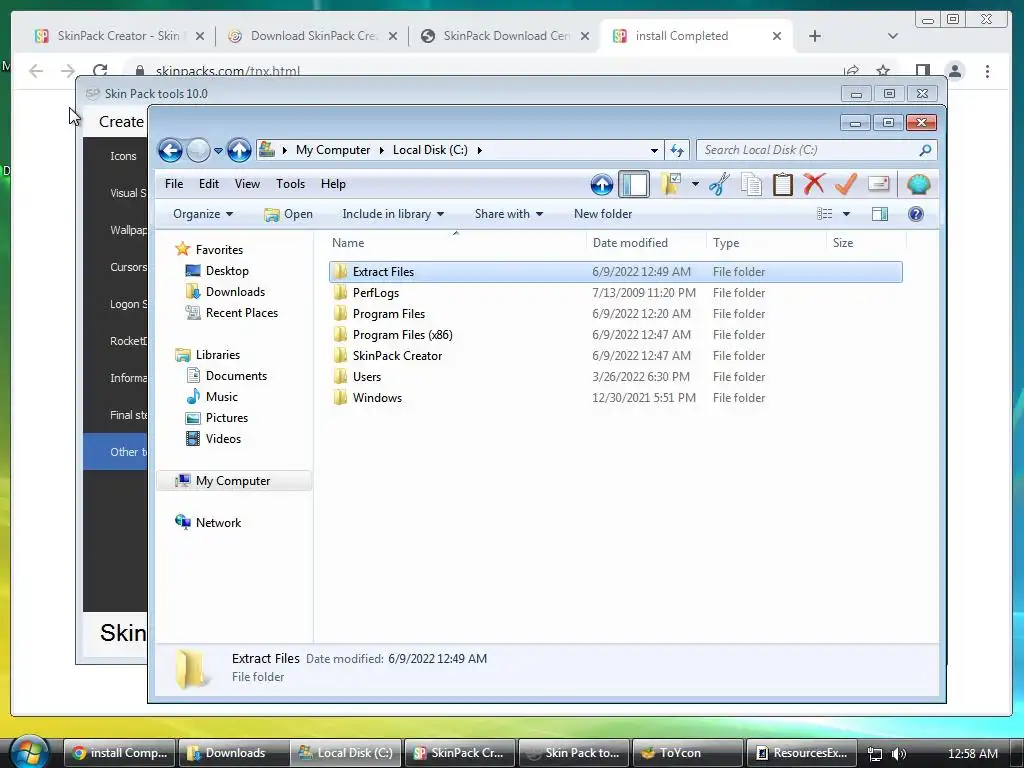Open the folder options toolbar dropdown arrow
Screen dimensions: 1024x768
(x=696, y=185)
